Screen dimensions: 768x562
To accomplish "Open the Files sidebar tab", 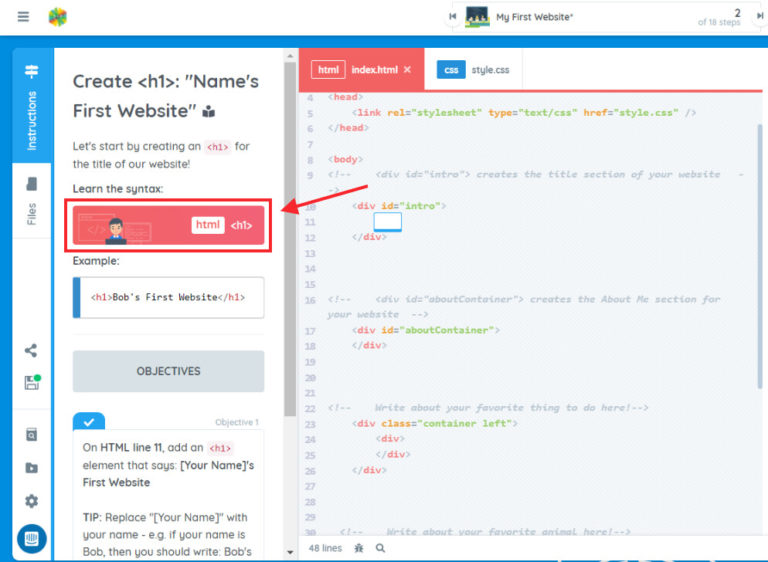I will point(31,200).
